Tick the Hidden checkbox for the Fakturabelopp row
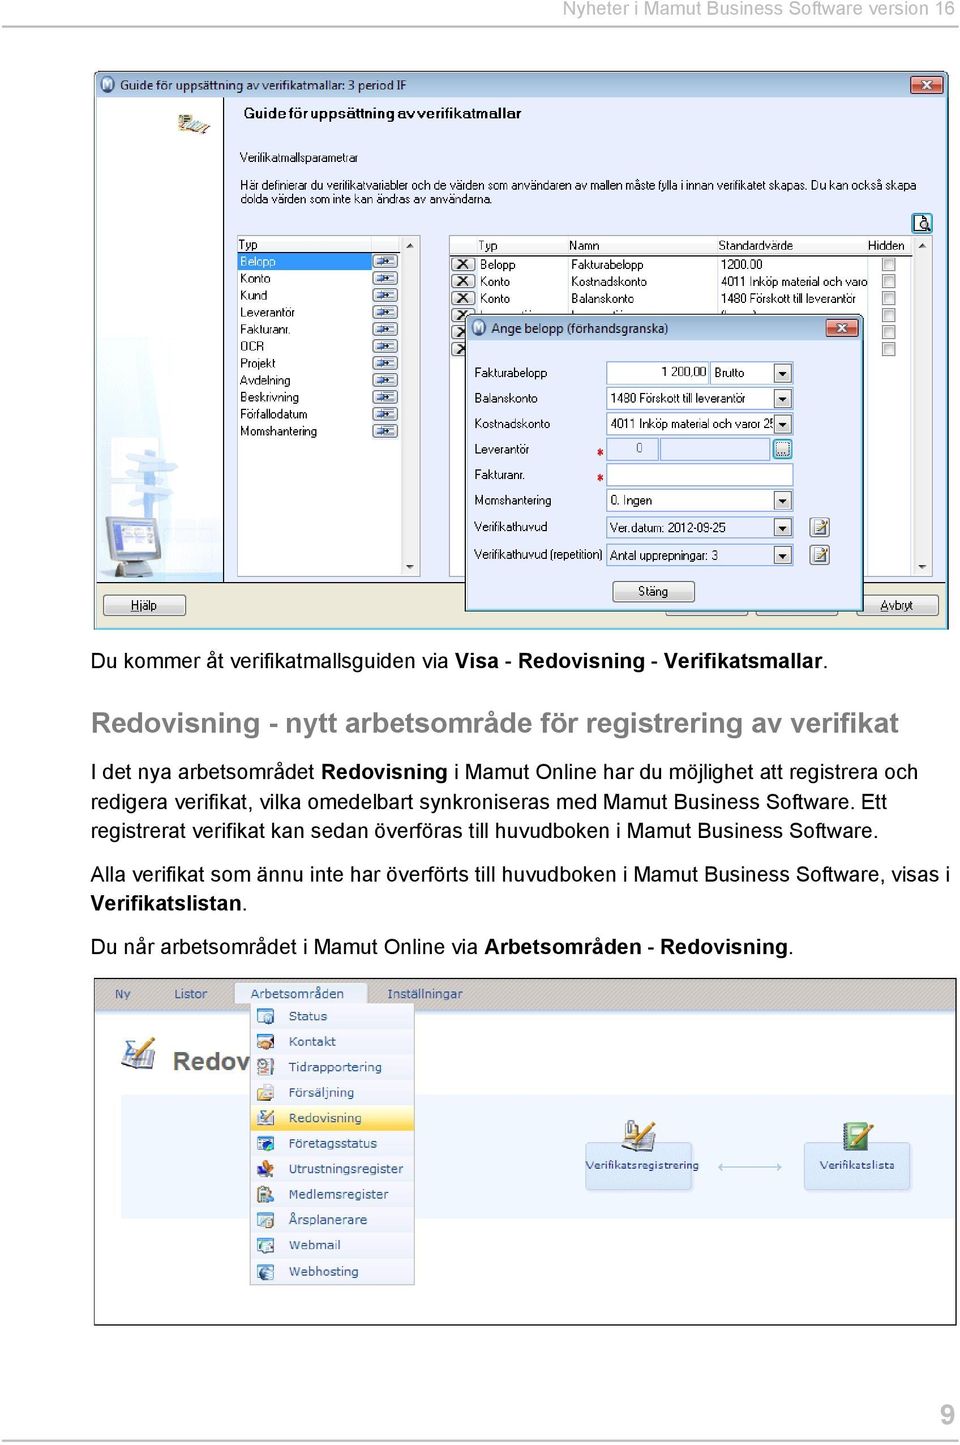This screenshot has width=960, height=1445. click(889, 265)
